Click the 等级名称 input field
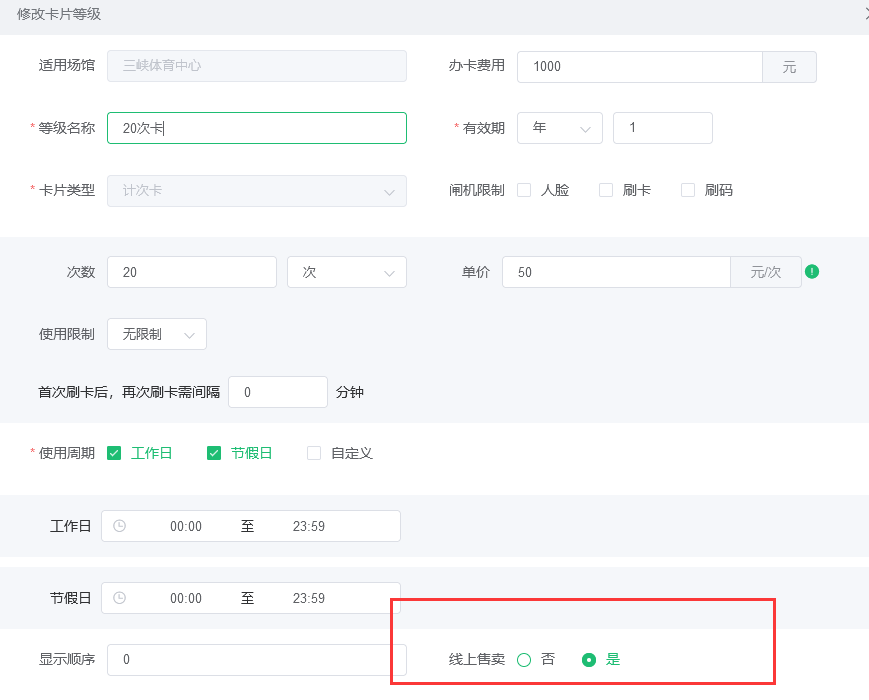Screen dimensions: 869x700 click(x=256, y=128)
